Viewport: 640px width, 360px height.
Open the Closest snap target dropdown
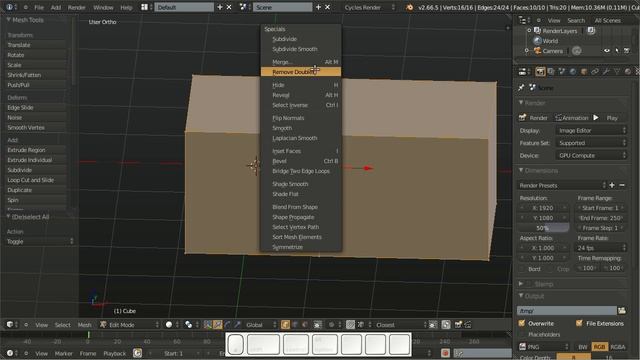pyautogui.click(x=400, y=325)
